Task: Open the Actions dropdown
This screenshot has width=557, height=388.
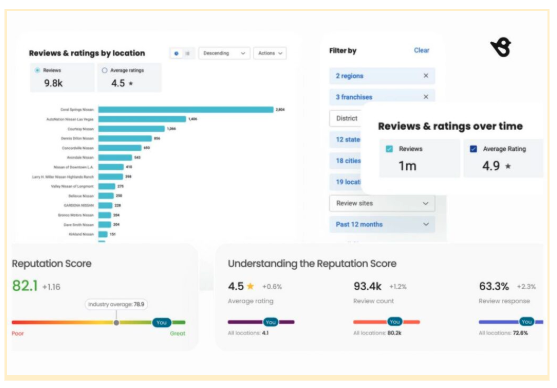Action: 270,53
